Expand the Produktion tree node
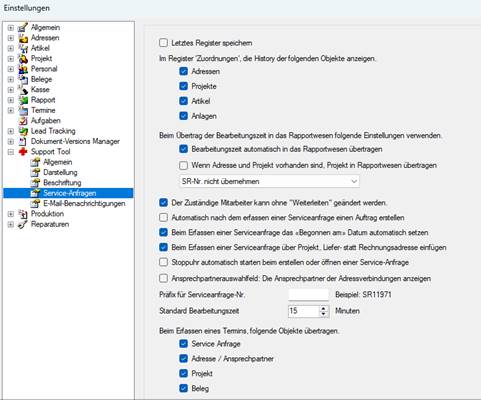 pyautogui.click(x=11, y=214)
